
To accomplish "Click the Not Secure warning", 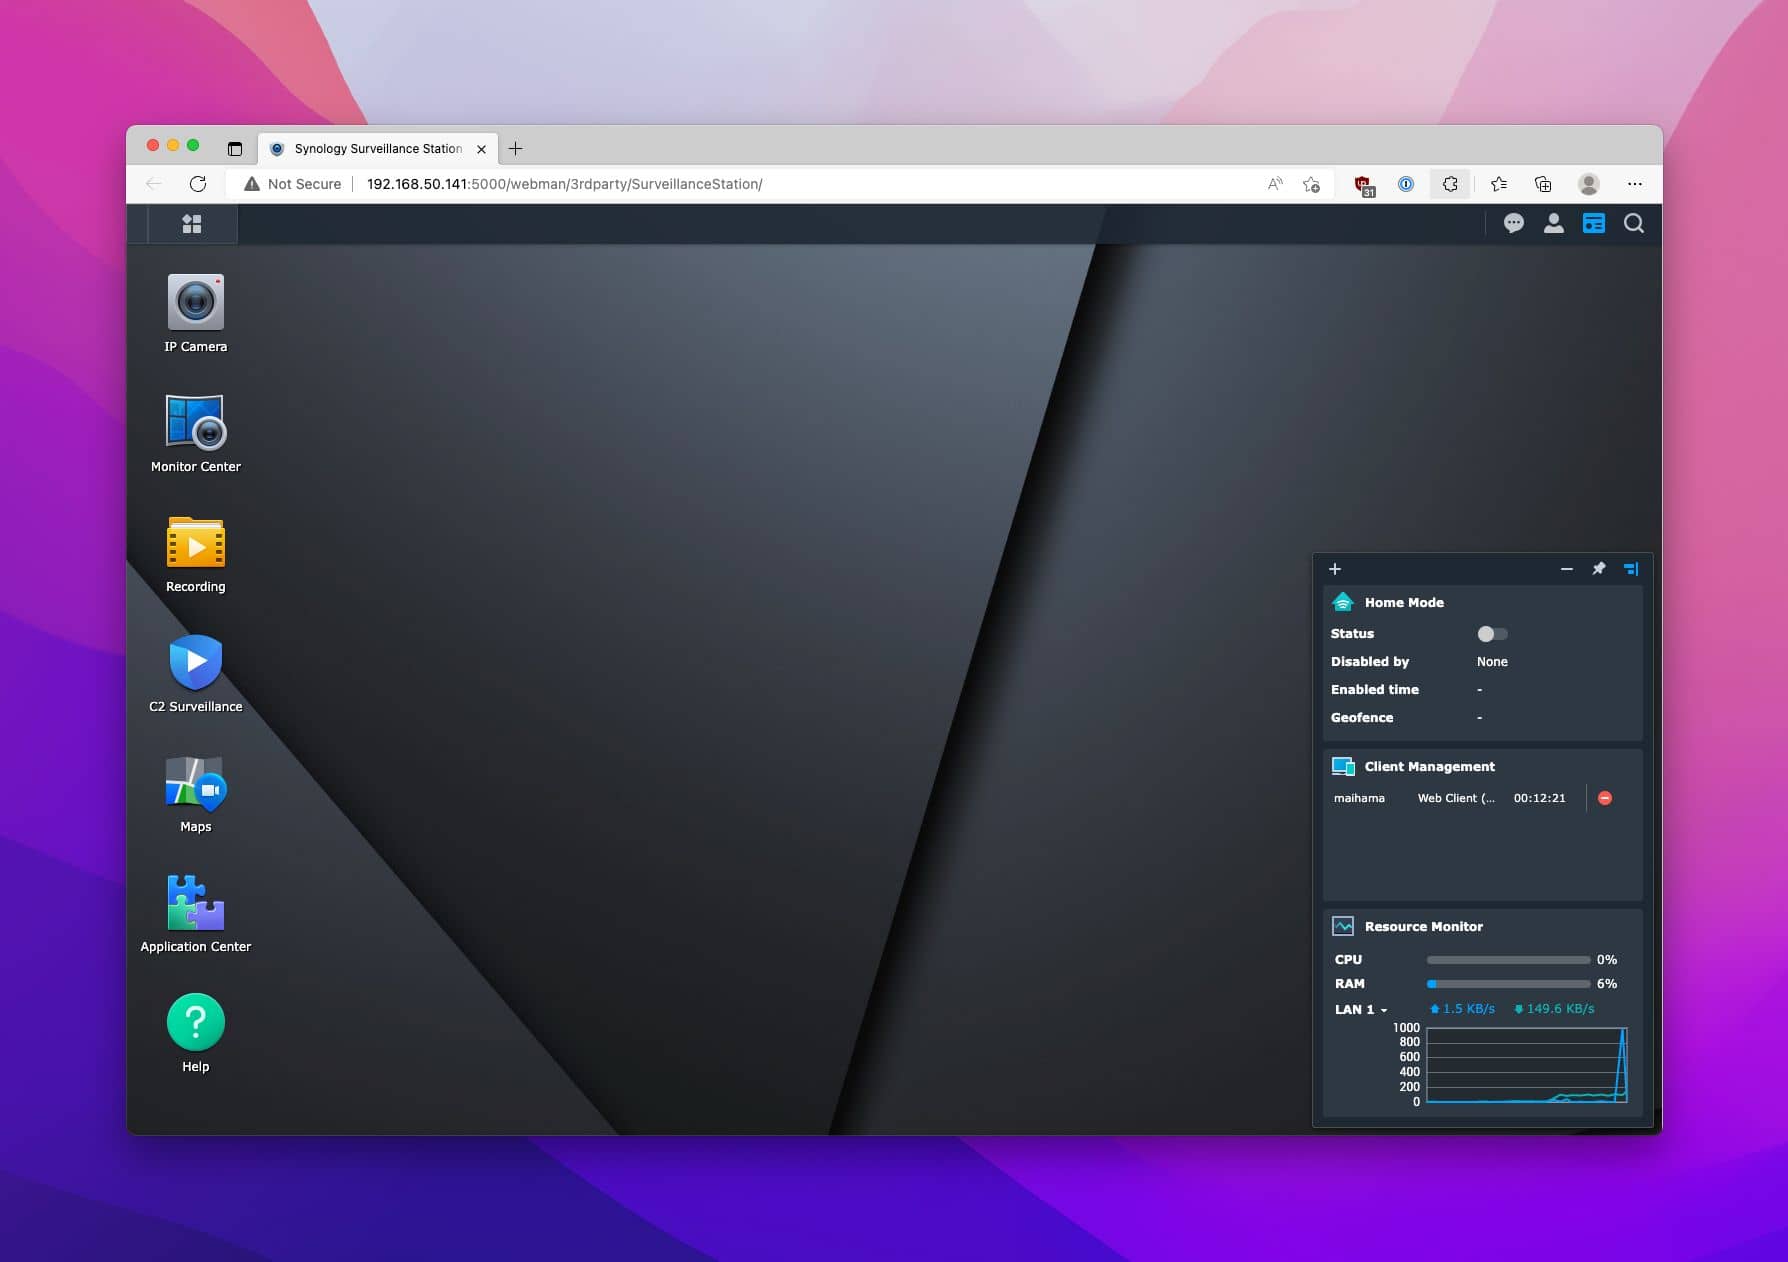I will [x=292, y=184].
